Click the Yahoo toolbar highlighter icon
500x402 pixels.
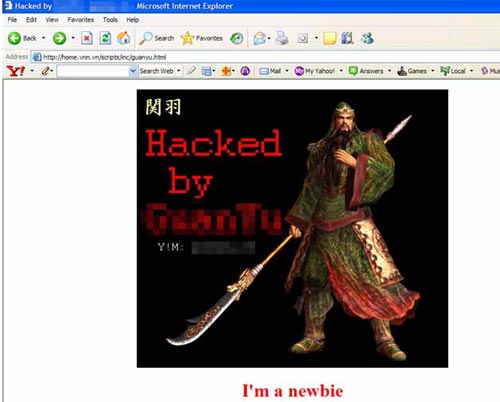(x=191, y=71)
